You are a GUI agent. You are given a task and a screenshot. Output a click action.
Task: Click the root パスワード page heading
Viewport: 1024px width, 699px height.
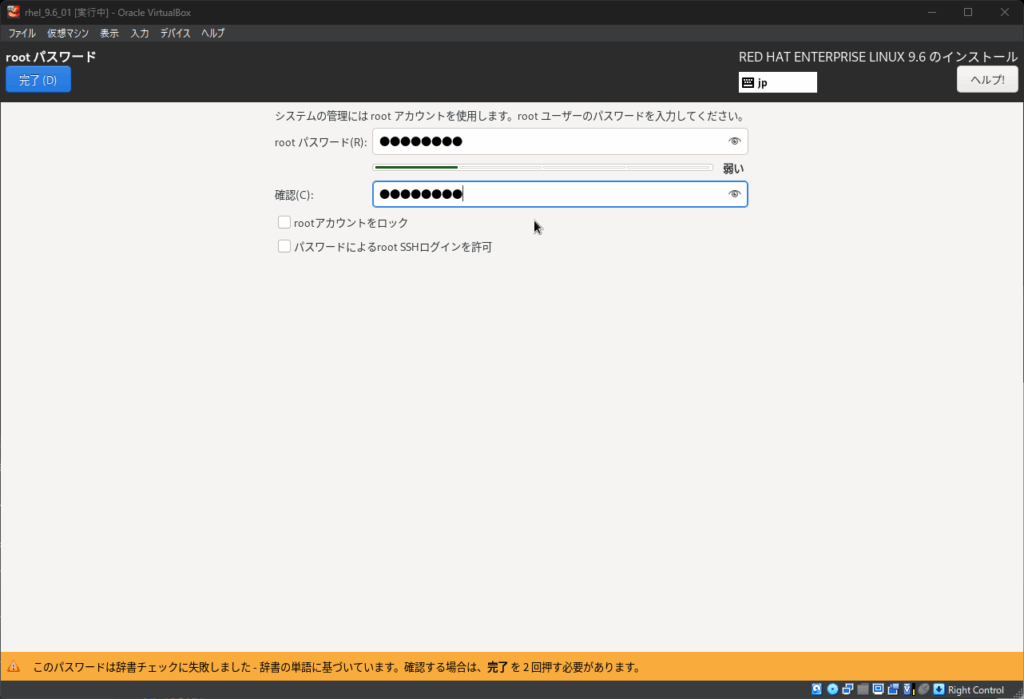(51, 57)
